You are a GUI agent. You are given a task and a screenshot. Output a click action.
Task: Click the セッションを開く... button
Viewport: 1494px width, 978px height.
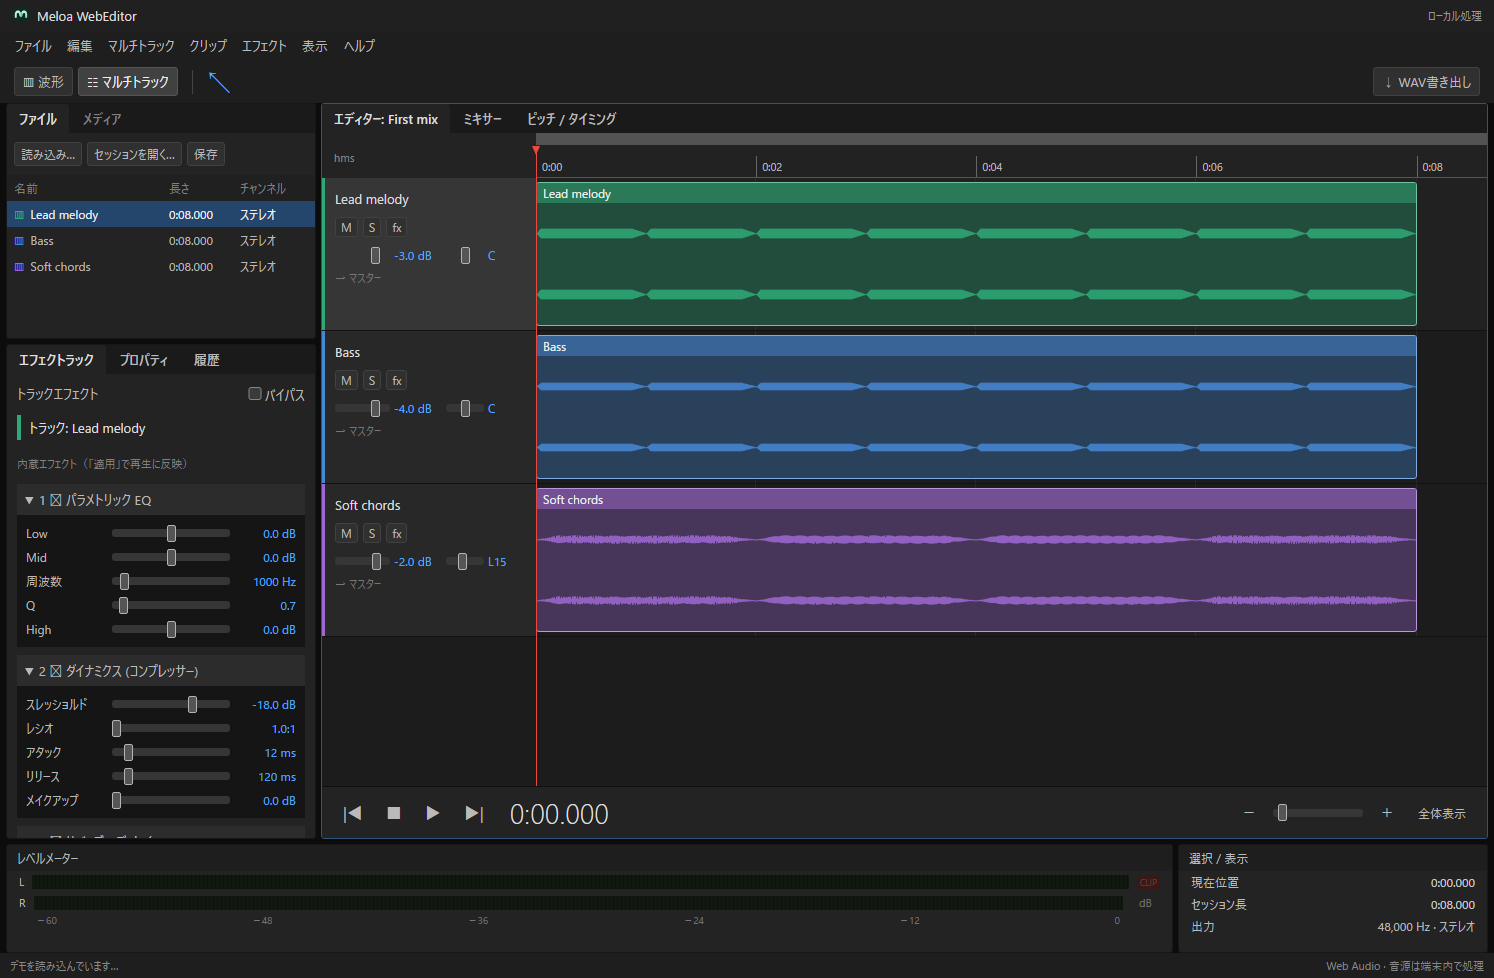tap(134, 154)
